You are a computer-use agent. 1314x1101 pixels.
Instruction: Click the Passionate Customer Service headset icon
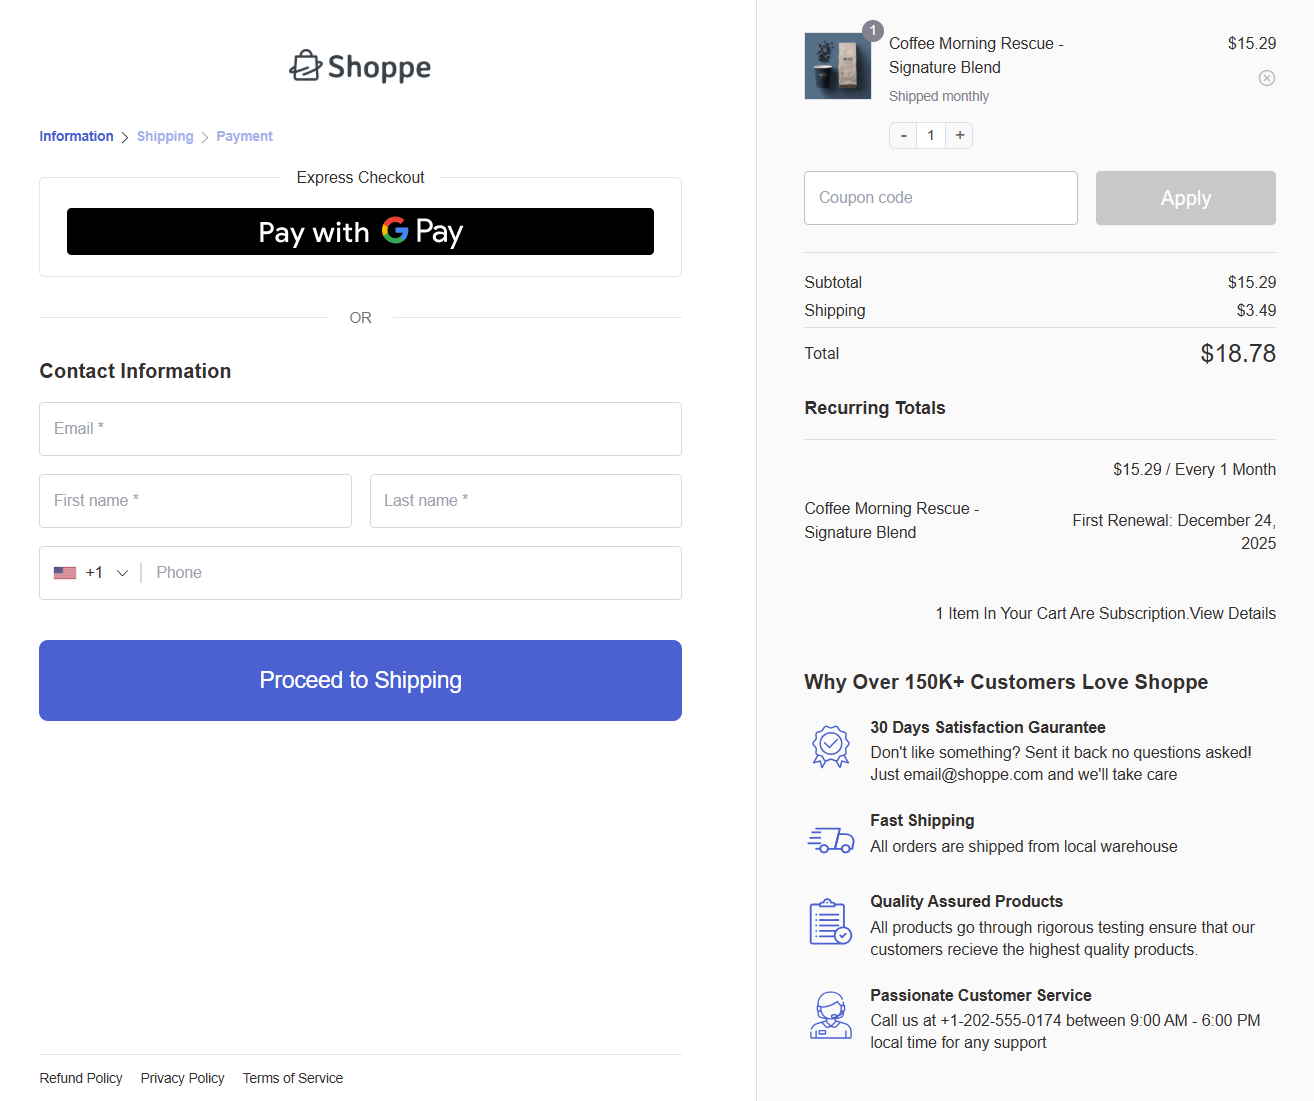click(830, 1015)
